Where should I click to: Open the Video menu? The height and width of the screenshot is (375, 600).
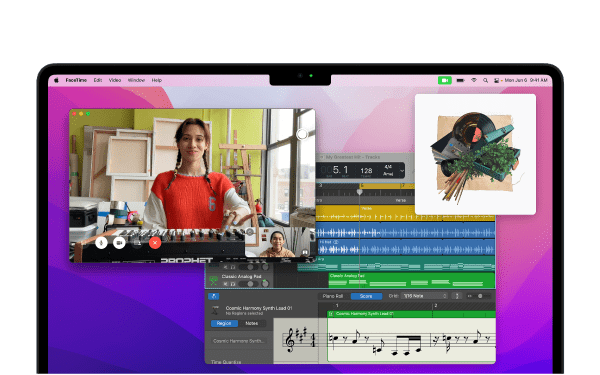point(115,80)
